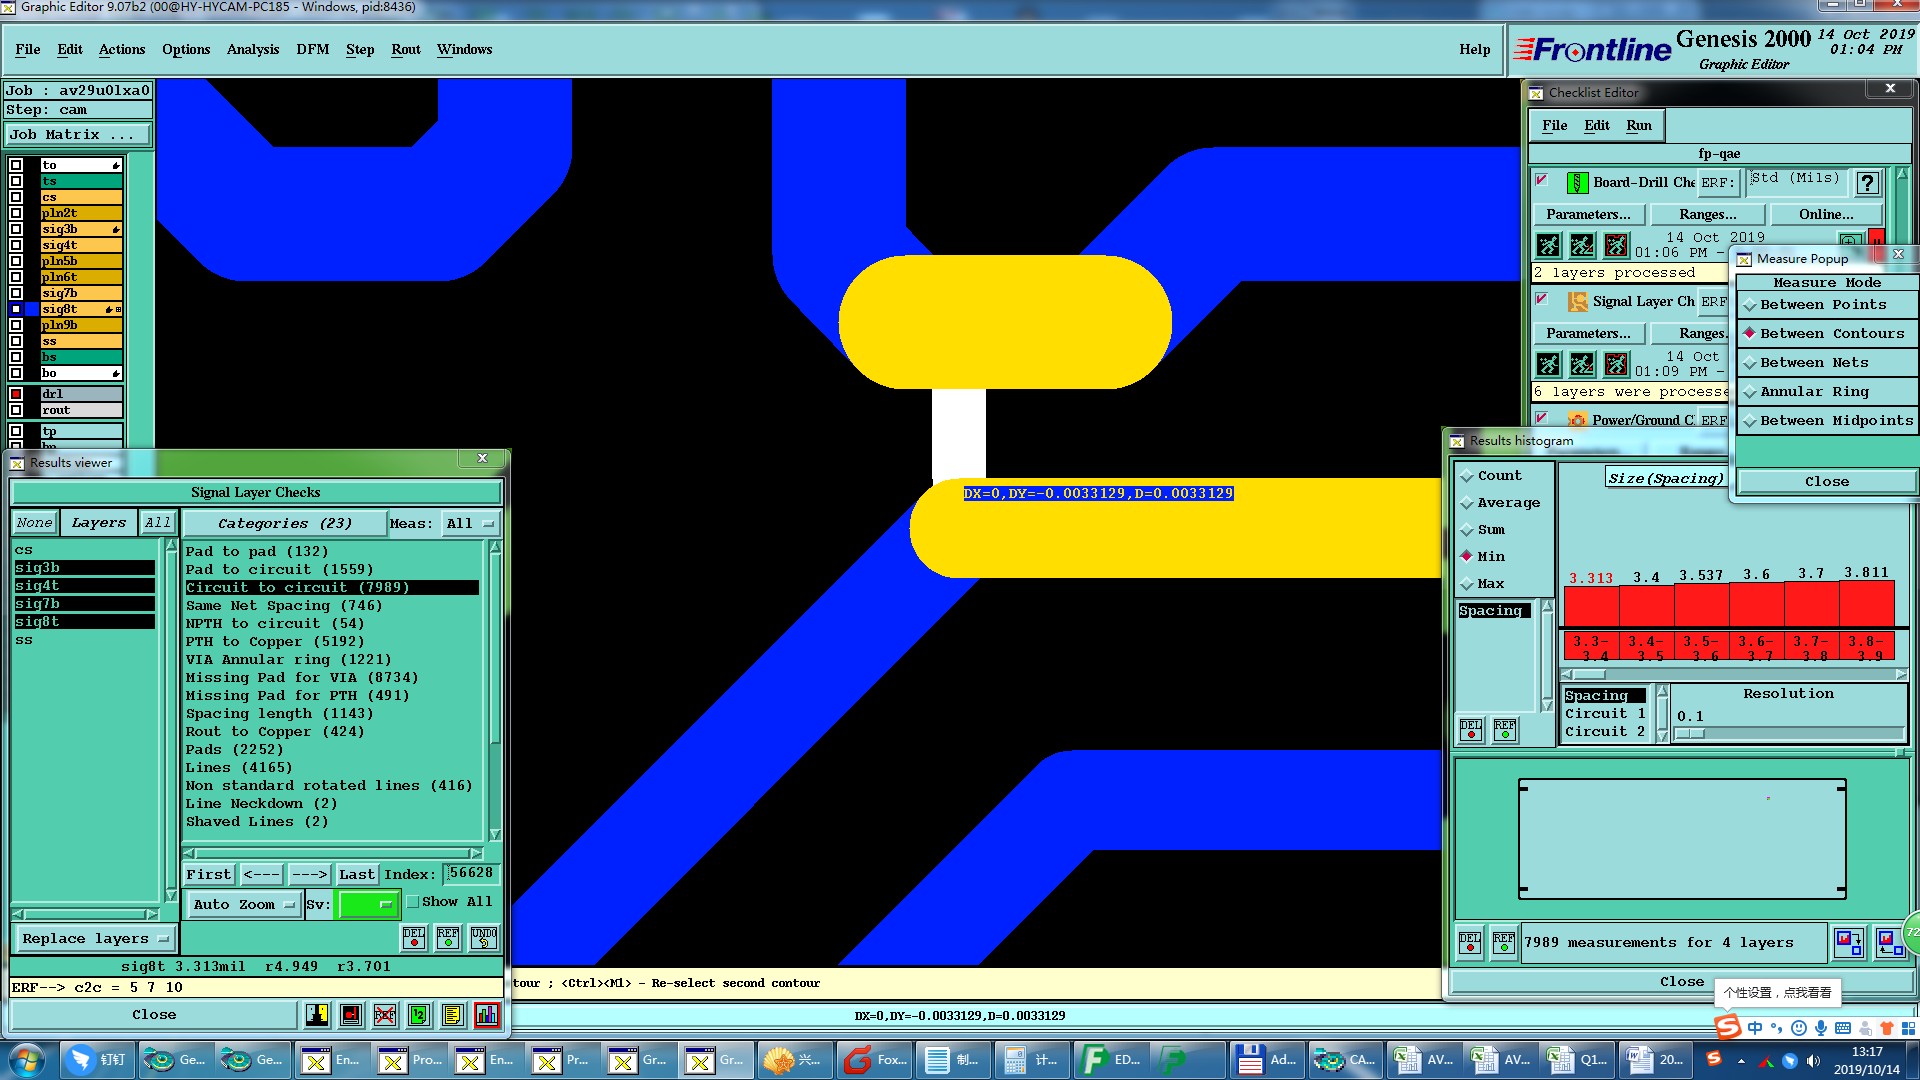Click the Job Matrix button
The image size is (1920, 1080).
[x=78, y=135]
